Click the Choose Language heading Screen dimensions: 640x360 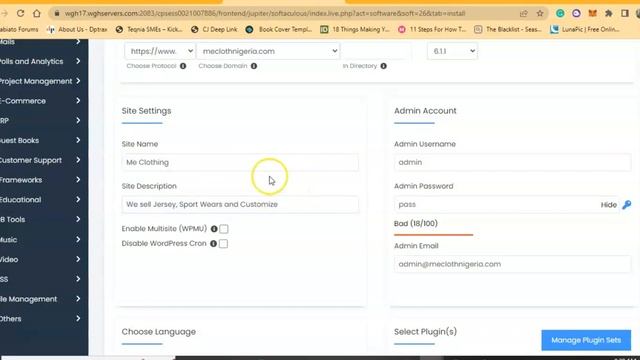(158, 332)
